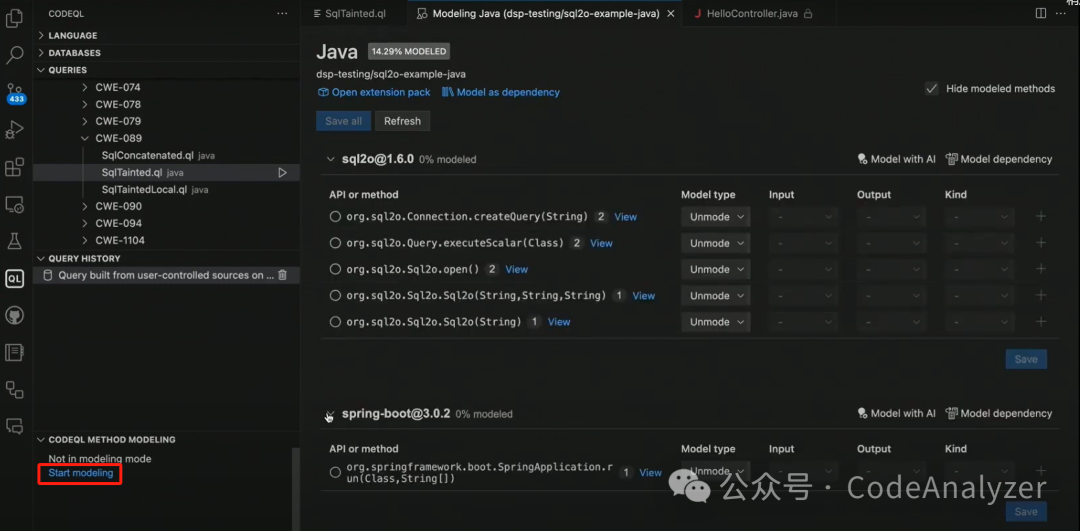Open Model type dropdown for executeScalar(Class)
This screenshot has height=531, width=1080.
(x=716, y=243)
